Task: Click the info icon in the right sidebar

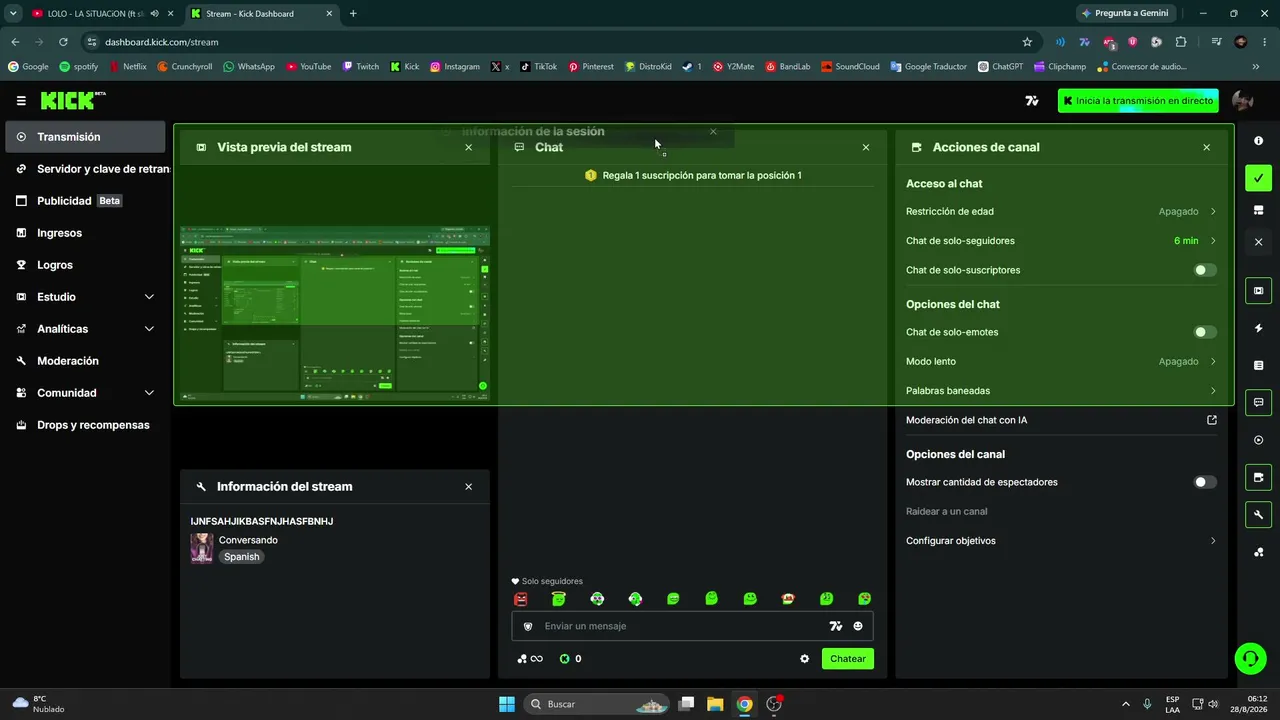Action: click(x=1259, y=141)
